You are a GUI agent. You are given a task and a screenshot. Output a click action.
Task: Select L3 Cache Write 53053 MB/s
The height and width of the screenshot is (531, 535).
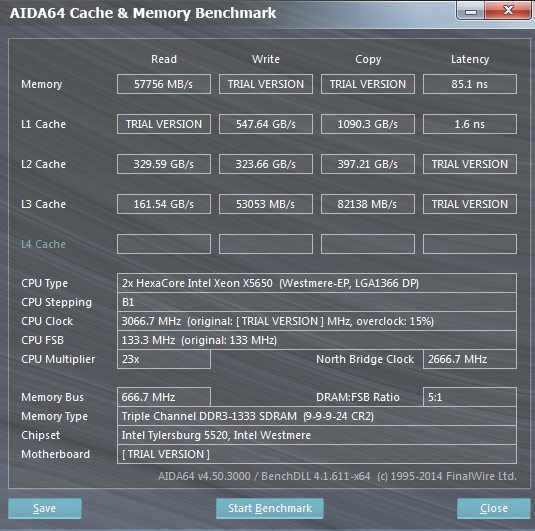point(266,204)
